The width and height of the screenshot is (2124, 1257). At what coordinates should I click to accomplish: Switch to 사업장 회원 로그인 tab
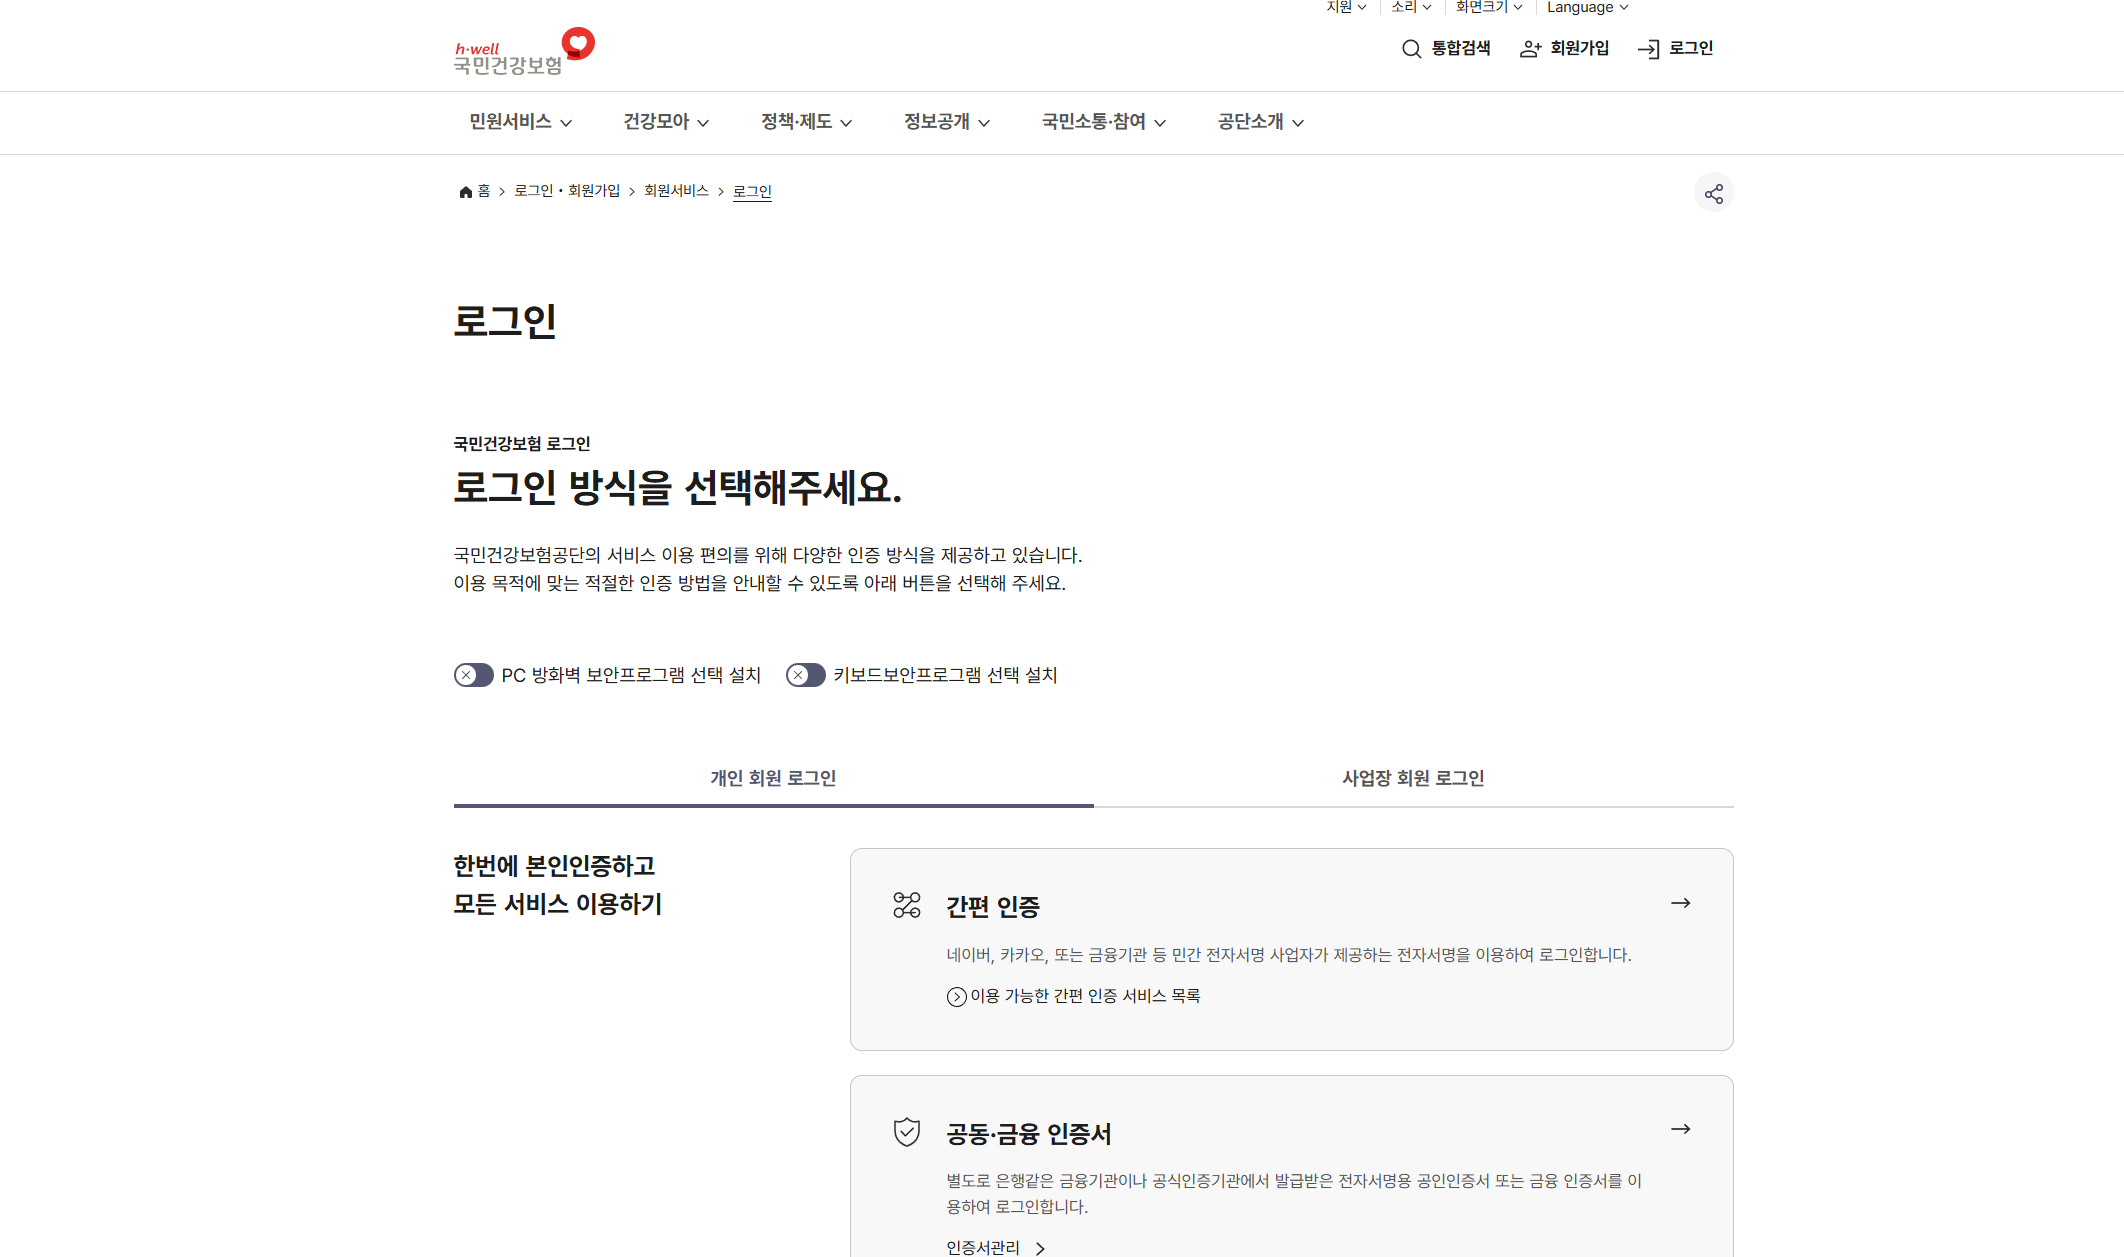[1412, 778]
